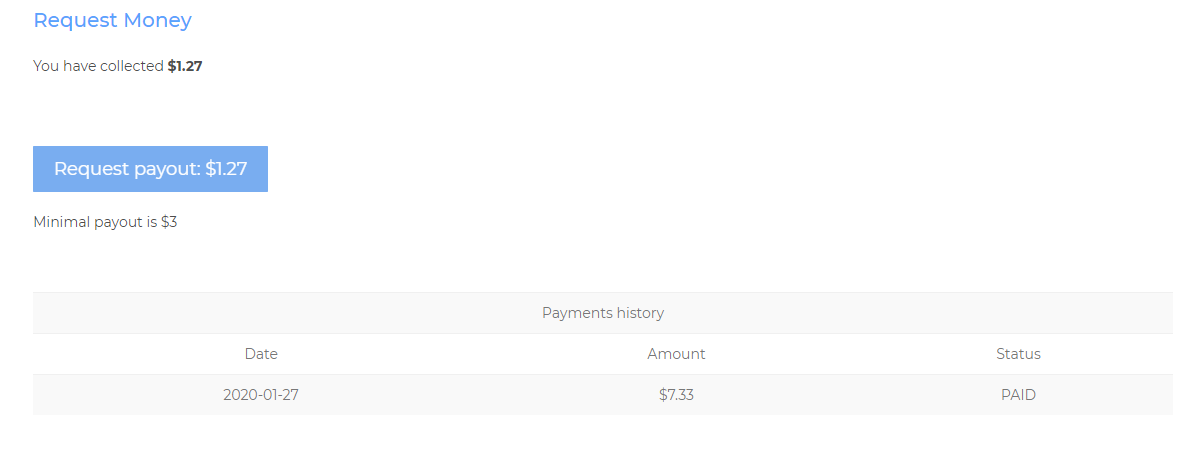Click the Status column header
This screenshot has height=451, width=1185.
click(x=1018, y=354)
